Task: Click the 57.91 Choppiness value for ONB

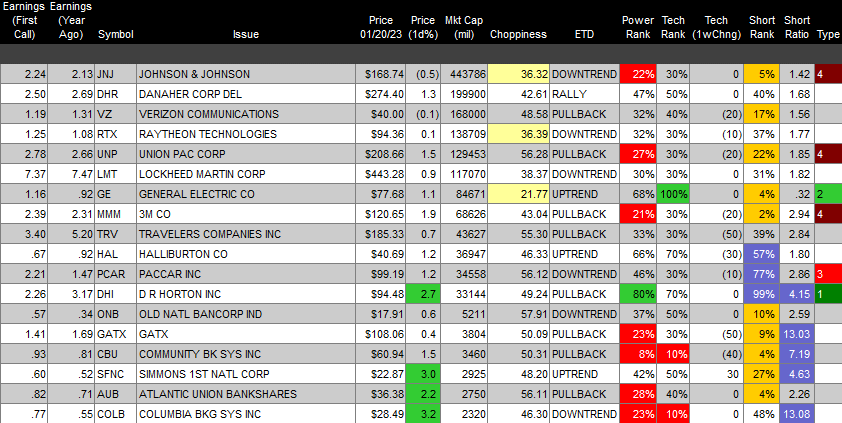Action: click(x=518, y=314)
